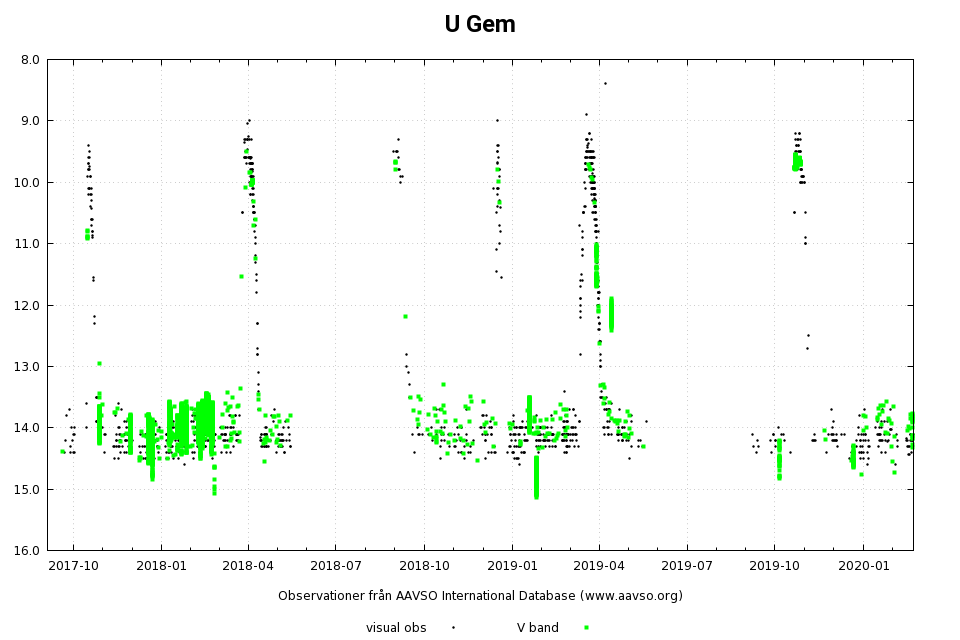
Task: Click the isolated green point near 2018-09 at 12.2
Action: (405, 316)
